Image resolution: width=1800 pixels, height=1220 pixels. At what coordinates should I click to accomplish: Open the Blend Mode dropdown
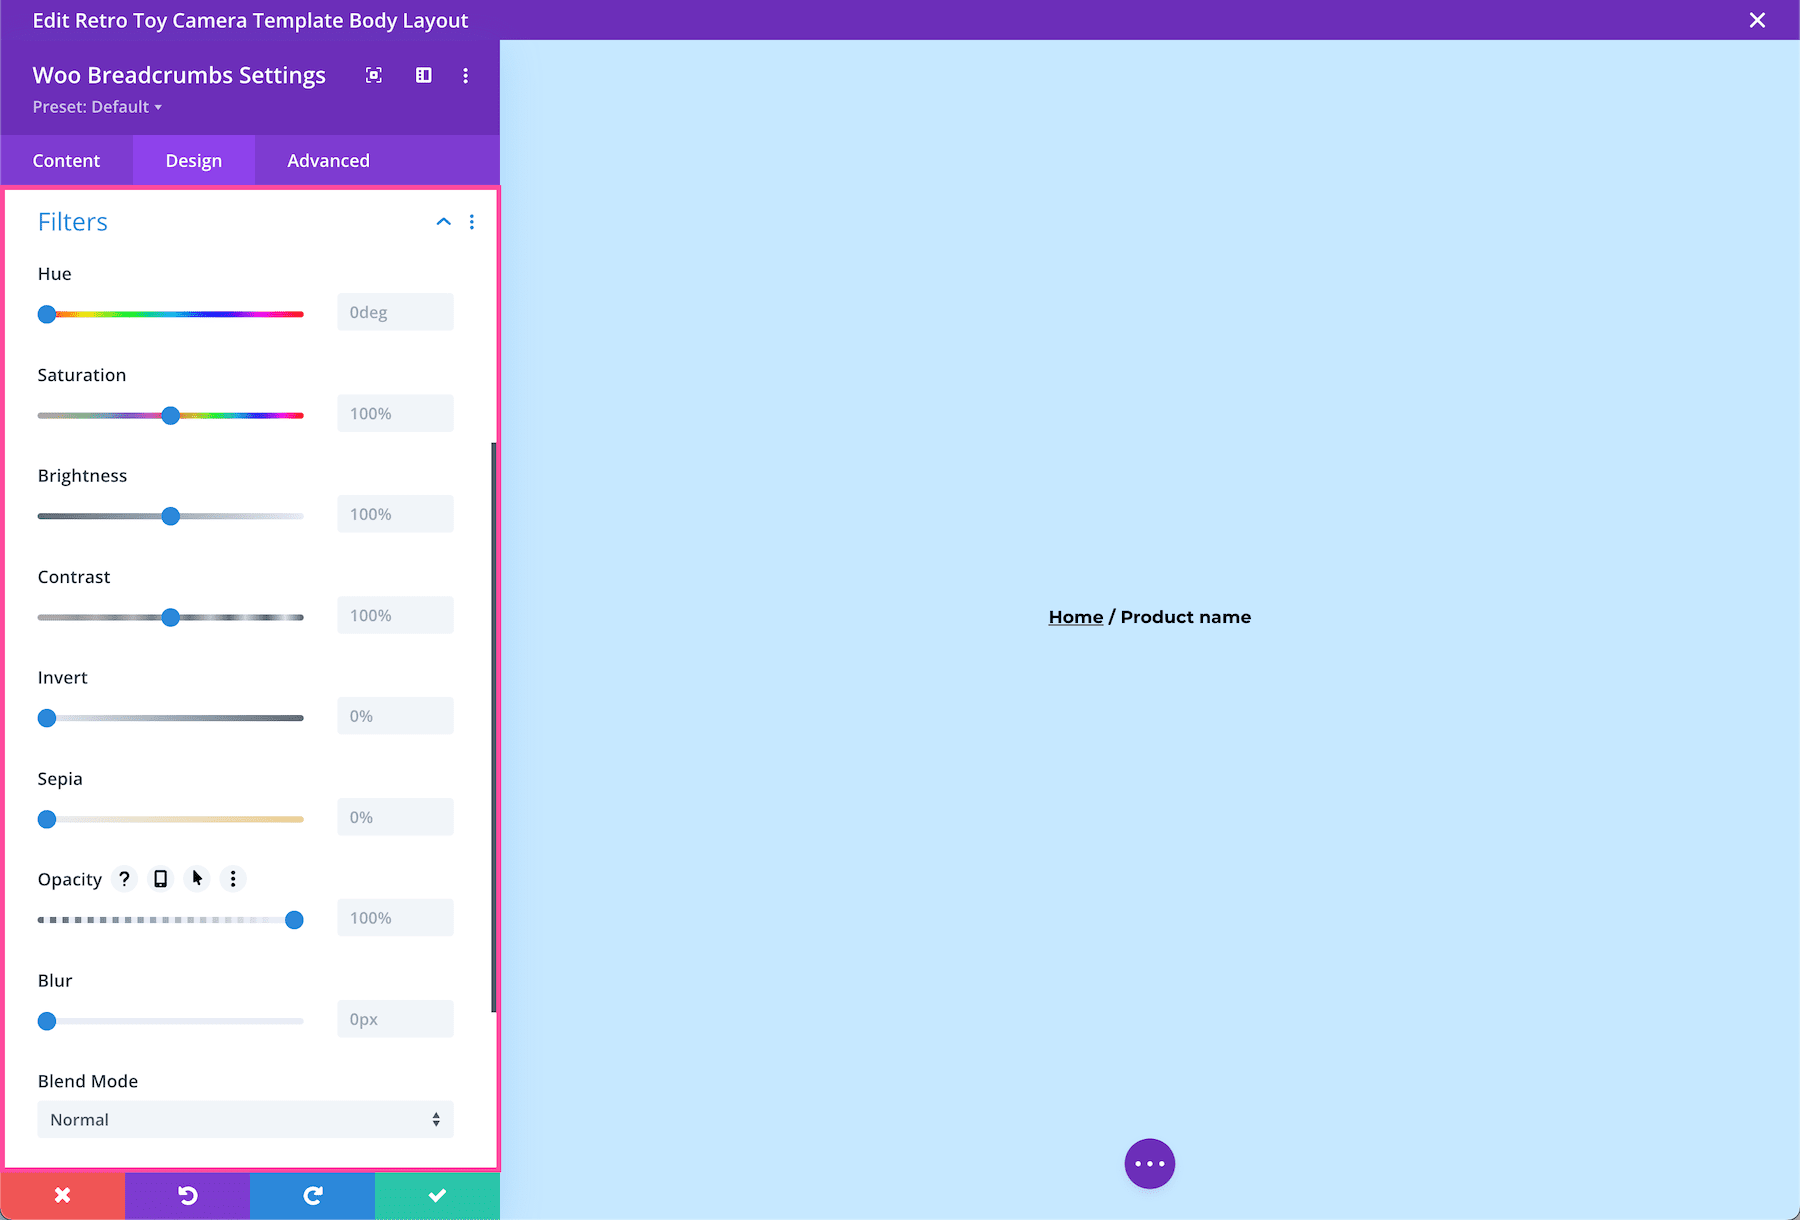pos(245,1119)
